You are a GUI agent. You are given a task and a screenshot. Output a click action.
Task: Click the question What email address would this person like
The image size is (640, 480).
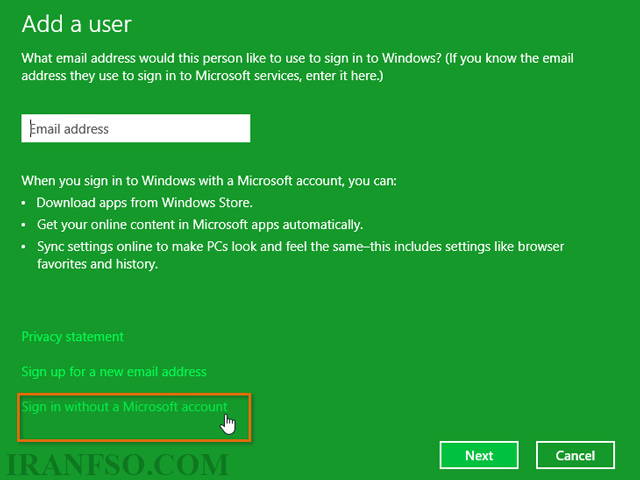(298, 67)
